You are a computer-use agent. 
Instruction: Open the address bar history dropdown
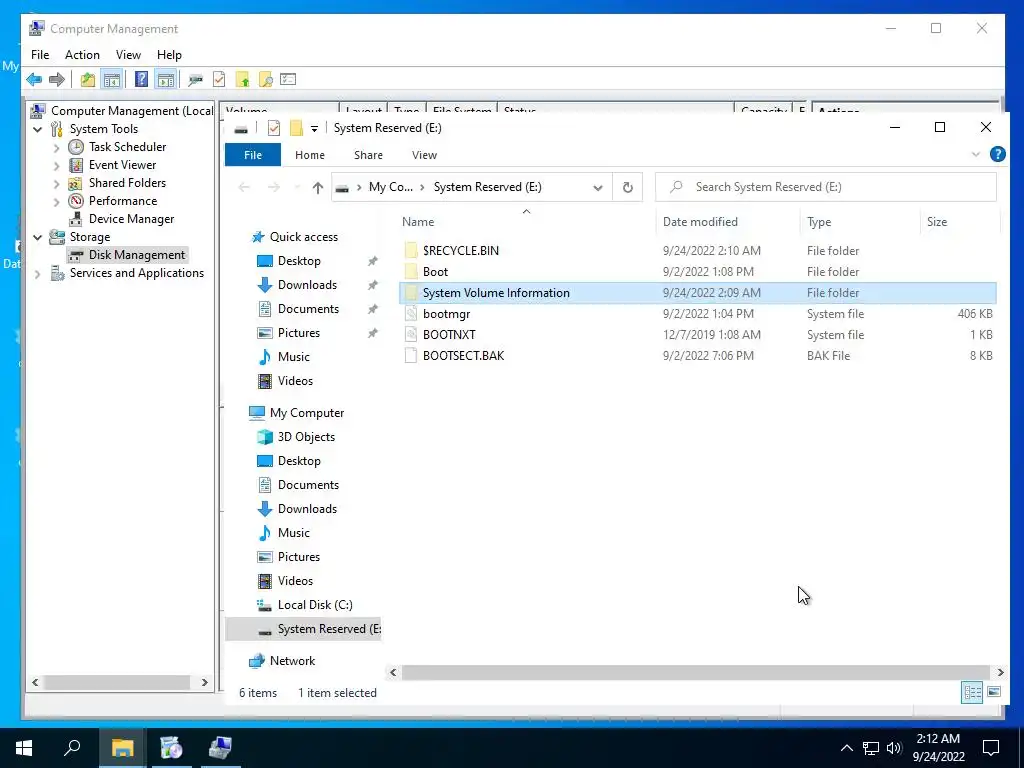(598, 187)
